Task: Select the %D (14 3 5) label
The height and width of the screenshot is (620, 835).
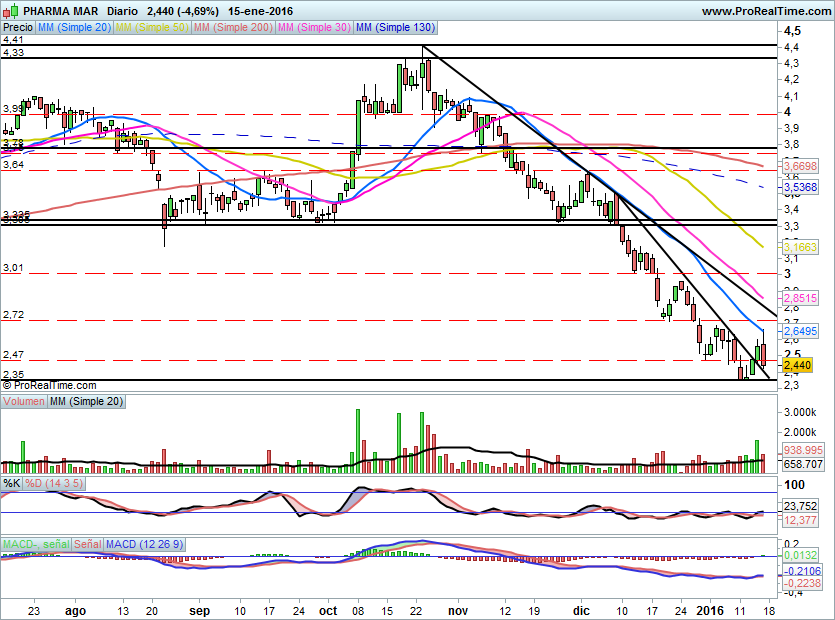Action: 52,483
